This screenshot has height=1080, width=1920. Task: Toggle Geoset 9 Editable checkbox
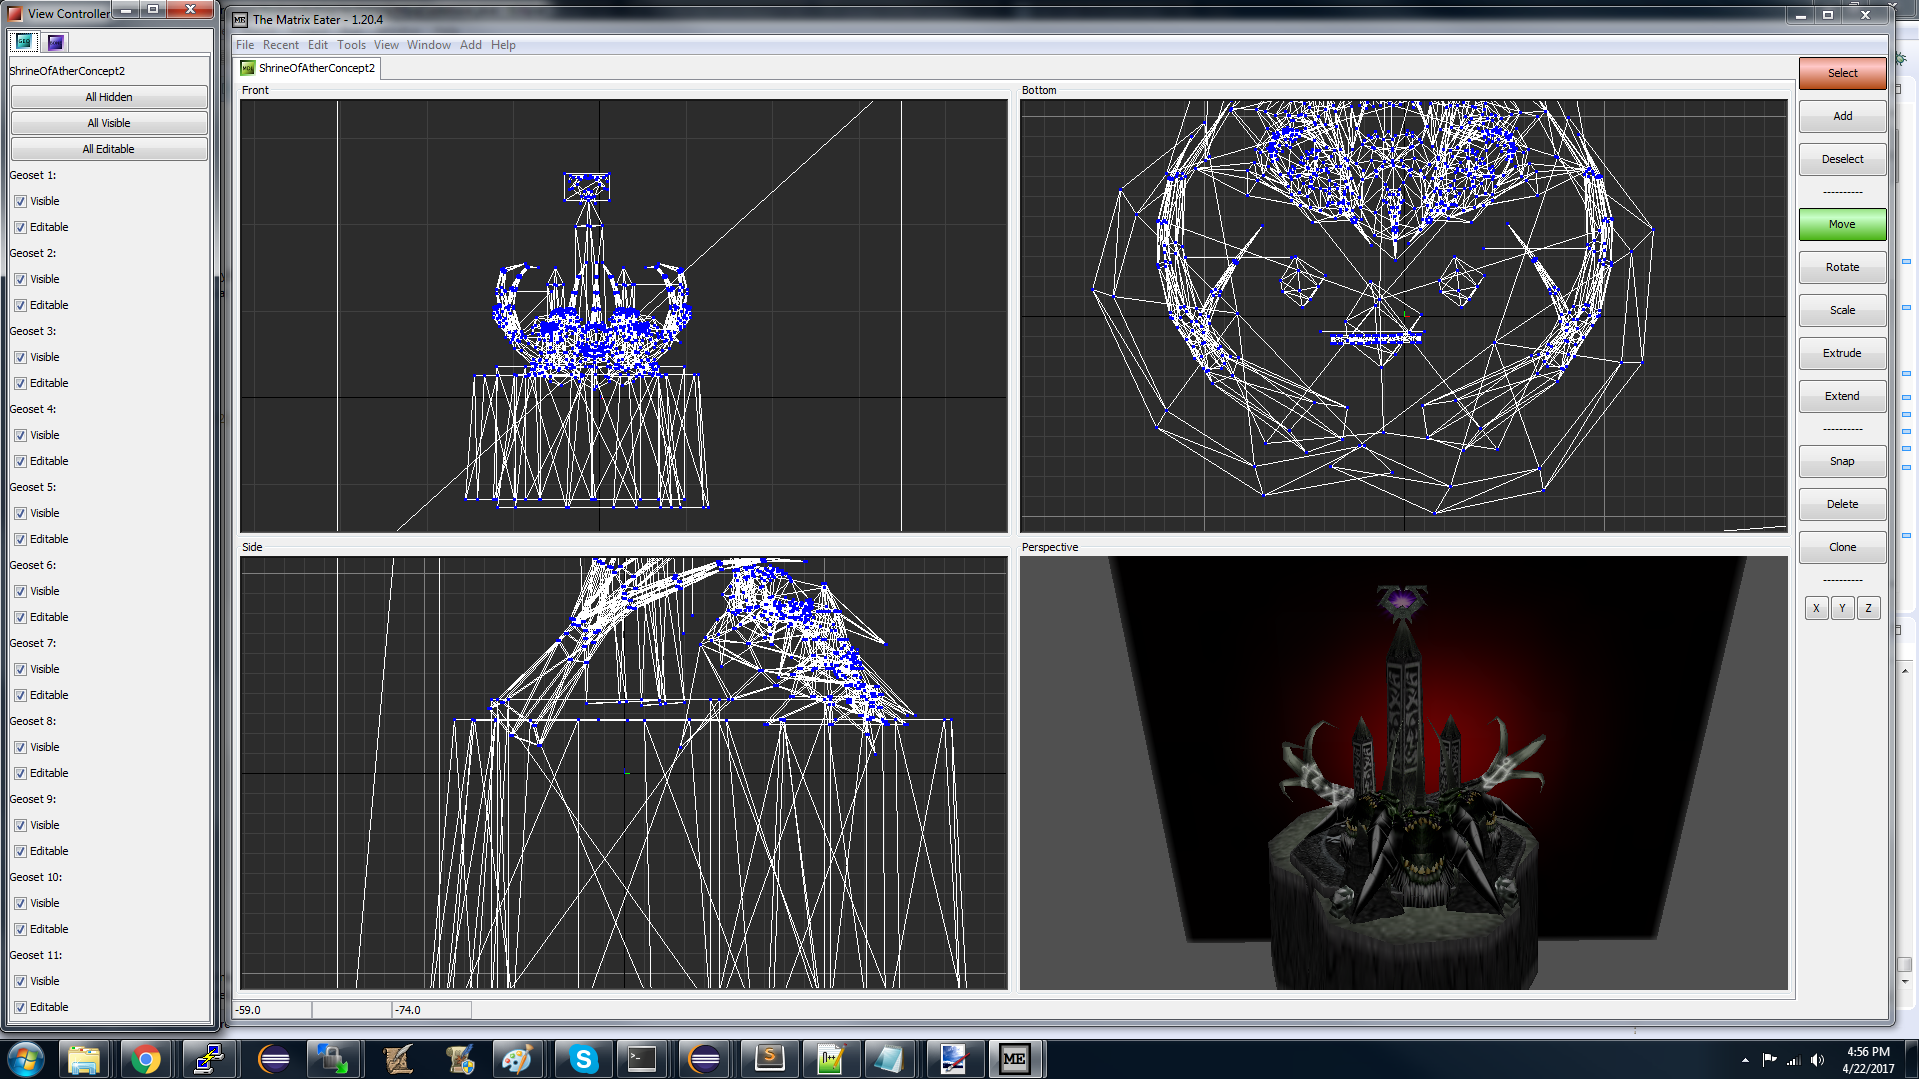pos(20,851)
